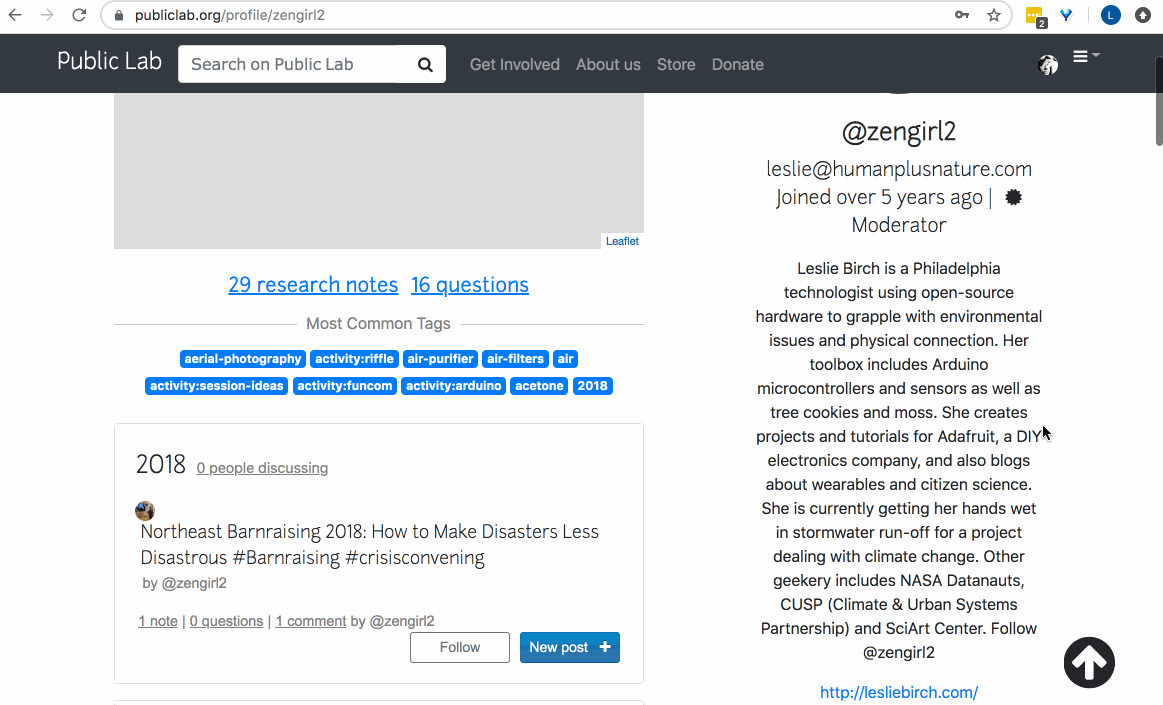Open the dropdown caret beside the hamburger menu
The image size is (1163, 705).
click(x=1095, y=57)
